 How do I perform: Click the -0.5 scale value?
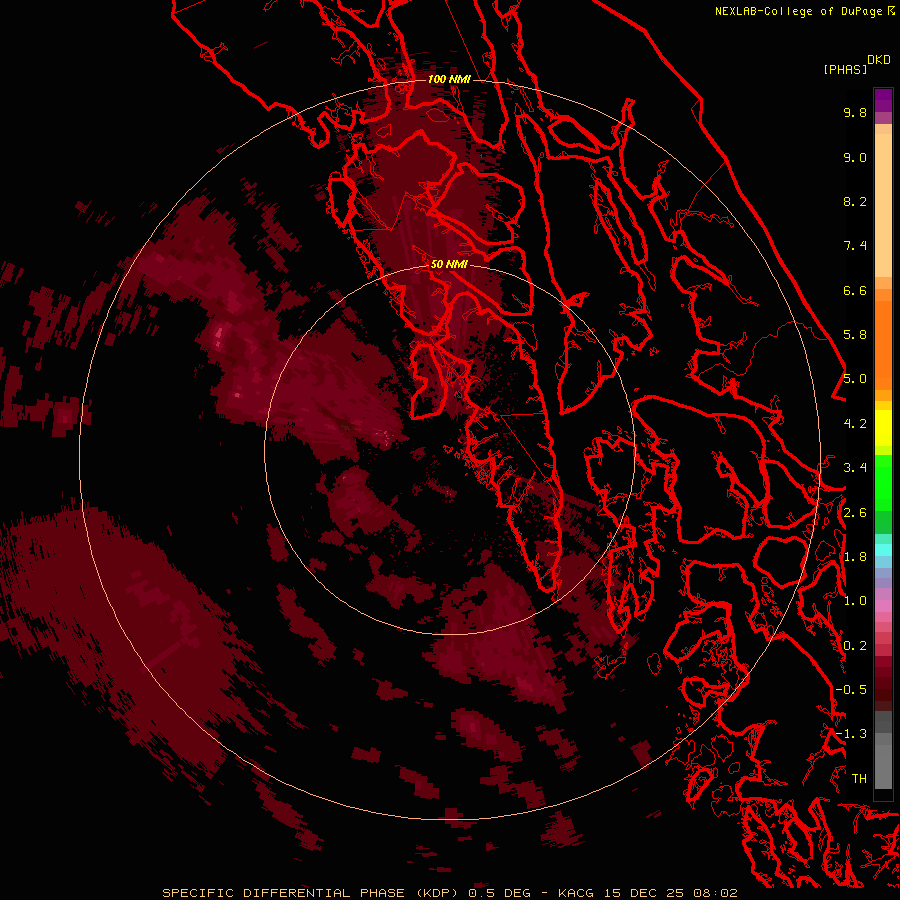tap(851, 690)
